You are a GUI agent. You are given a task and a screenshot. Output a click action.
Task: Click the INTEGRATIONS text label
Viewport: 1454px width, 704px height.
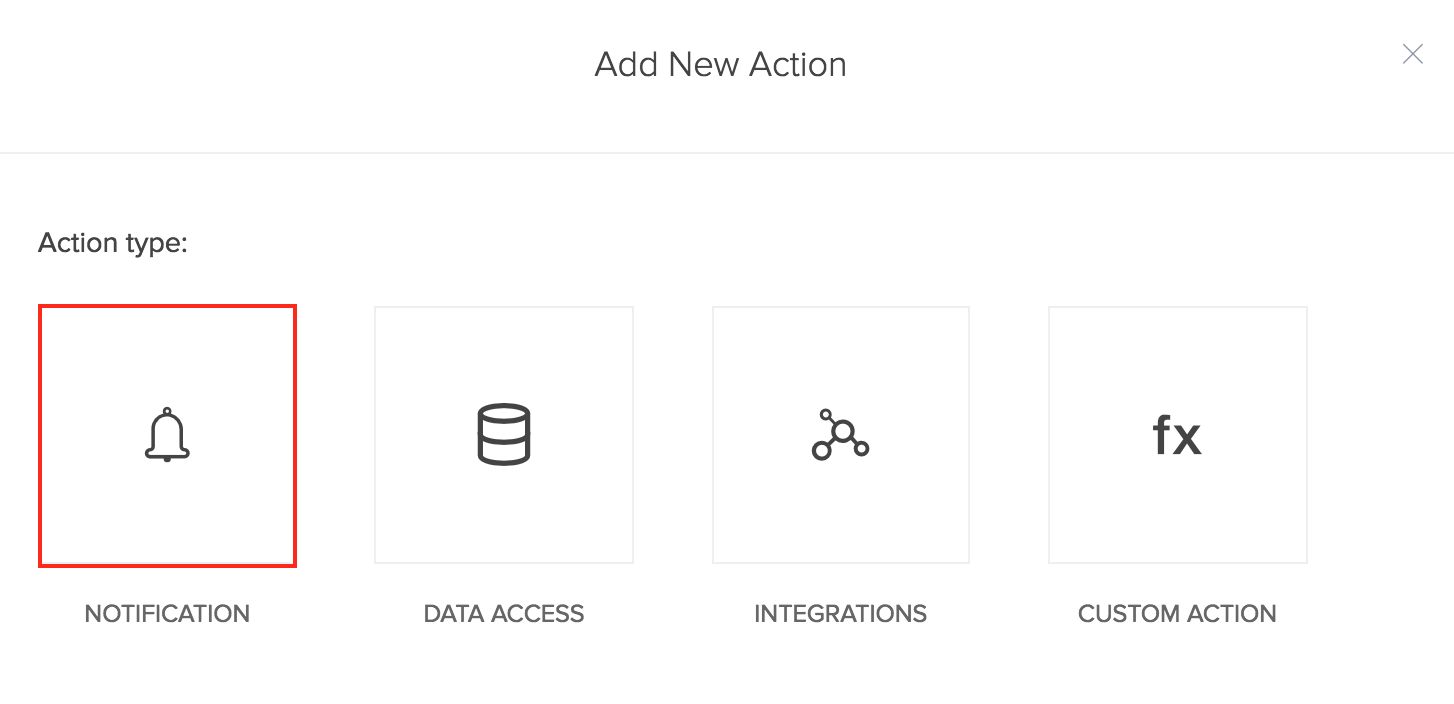tap(840, 613)
